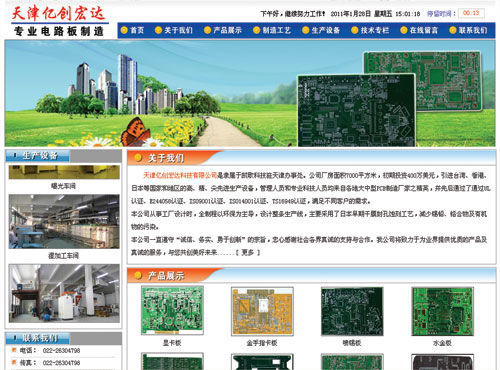
Task: Open the 湿加工车间 workshop photo
Action: pos(64,222)
